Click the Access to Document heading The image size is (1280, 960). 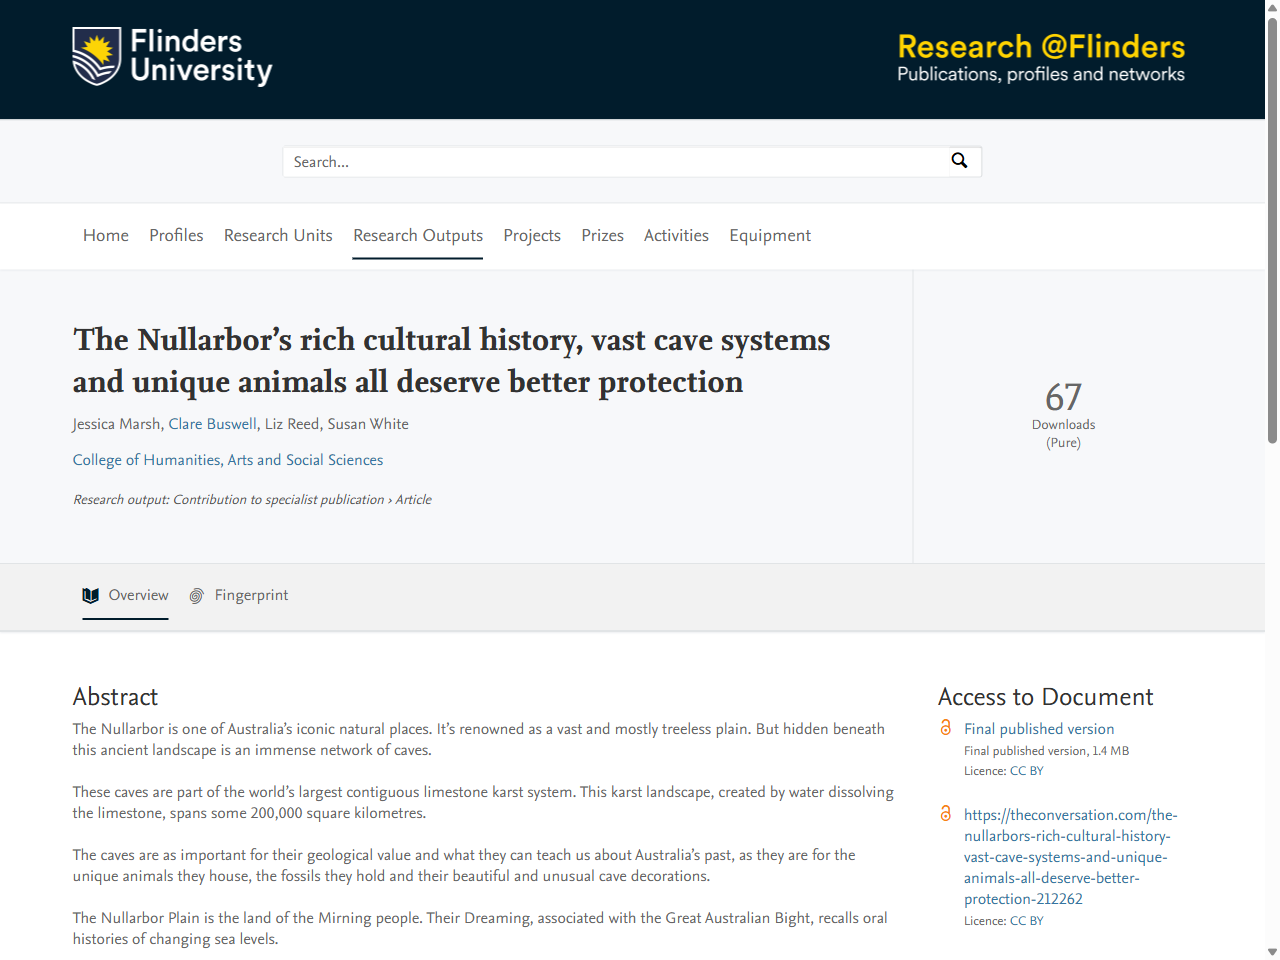(x=1046, y=697)
